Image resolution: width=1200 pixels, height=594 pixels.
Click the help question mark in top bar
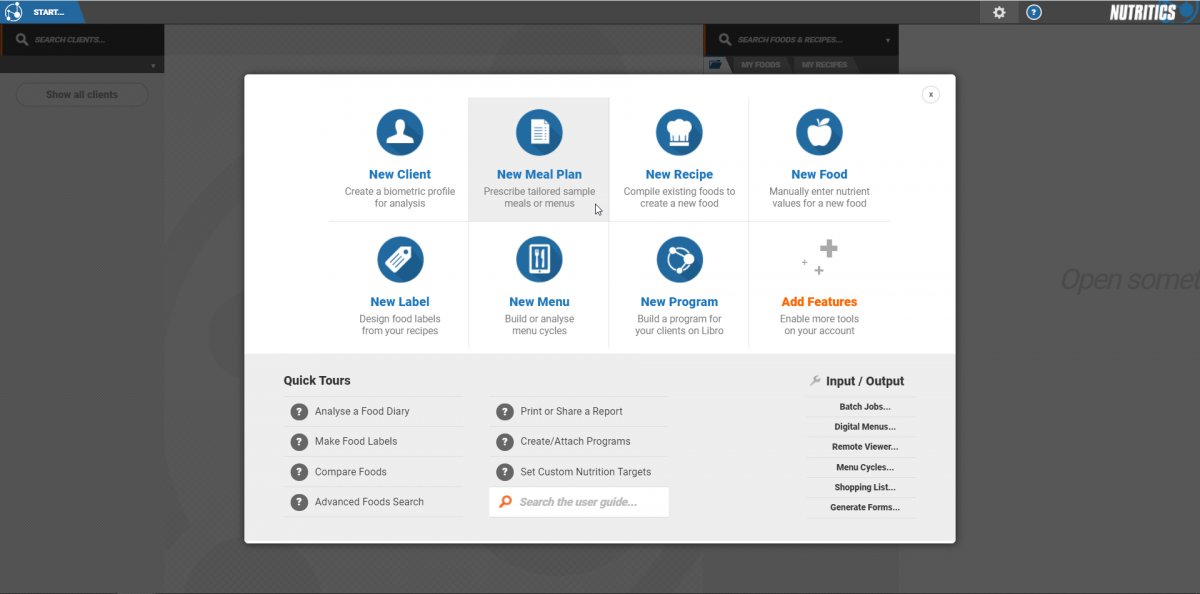1034,12
